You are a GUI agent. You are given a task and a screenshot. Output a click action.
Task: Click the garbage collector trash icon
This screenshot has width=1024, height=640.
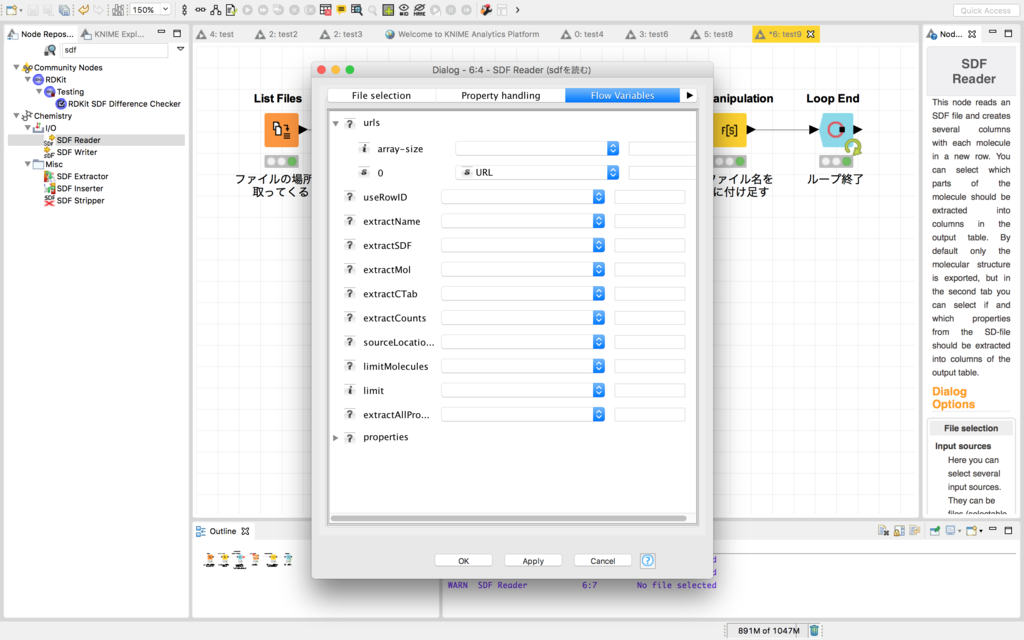(x=814, y=630)
